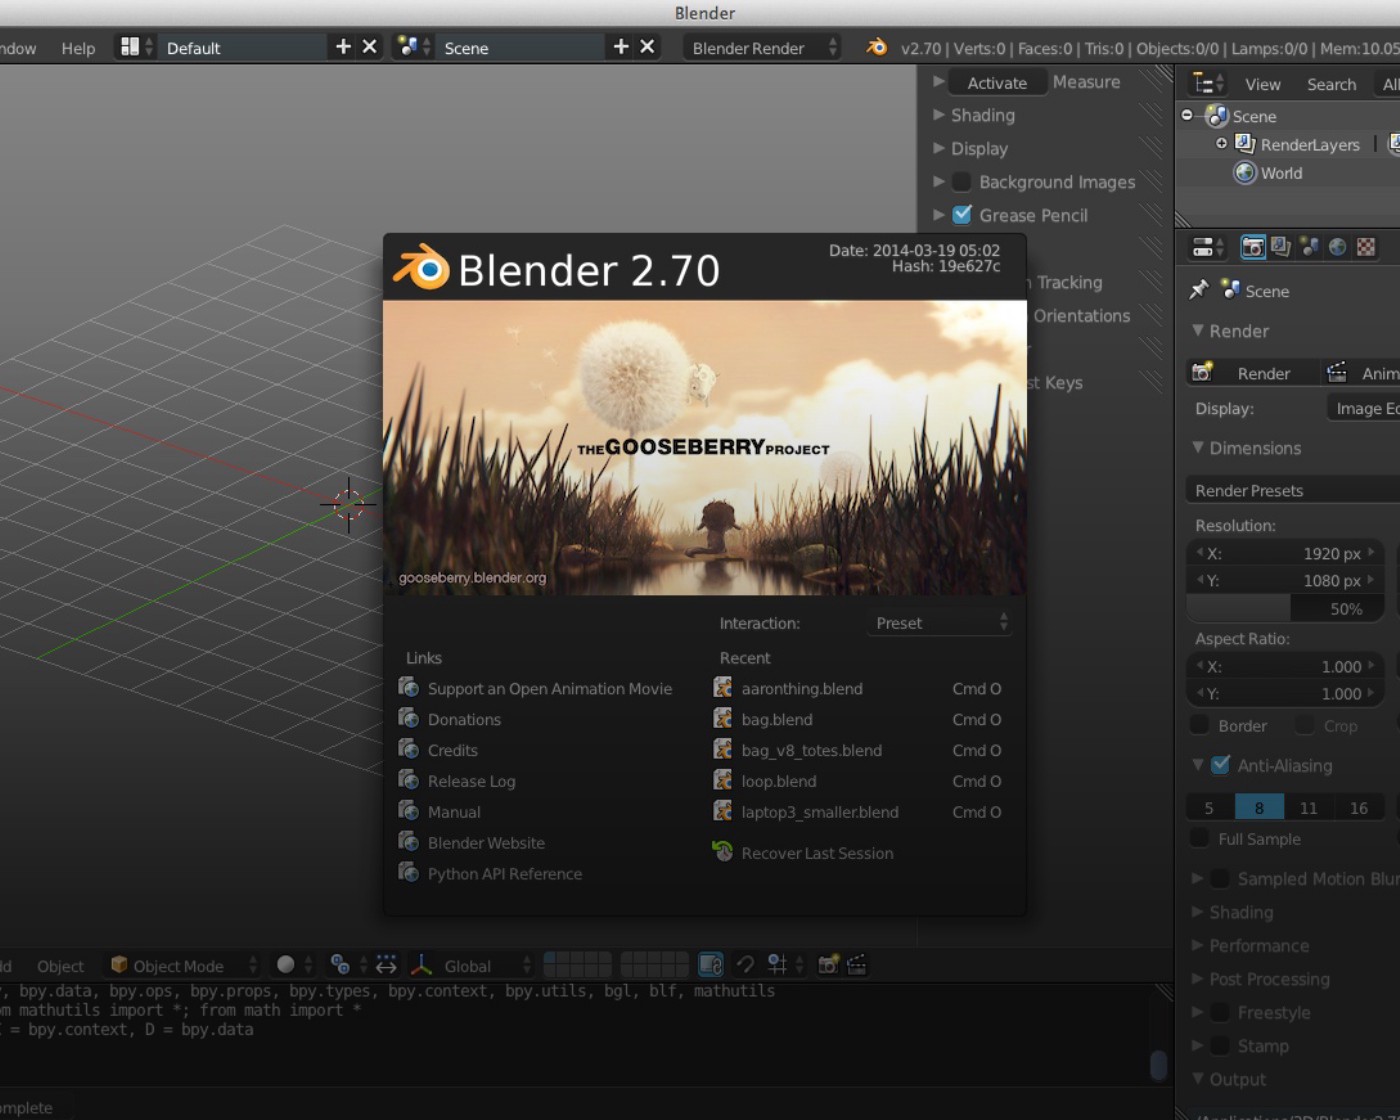Open the Outliner editor type selector icon

click(1207, 84)
